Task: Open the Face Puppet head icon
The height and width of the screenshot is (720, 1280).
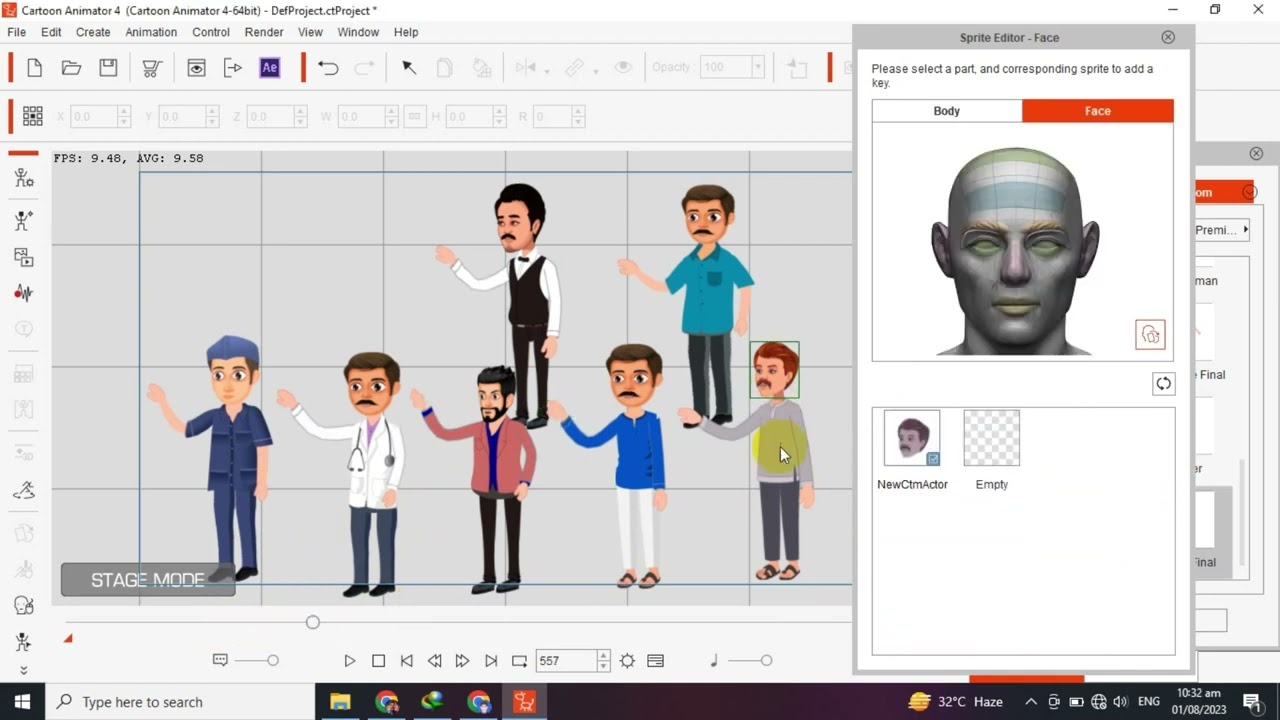Action: 24,605
